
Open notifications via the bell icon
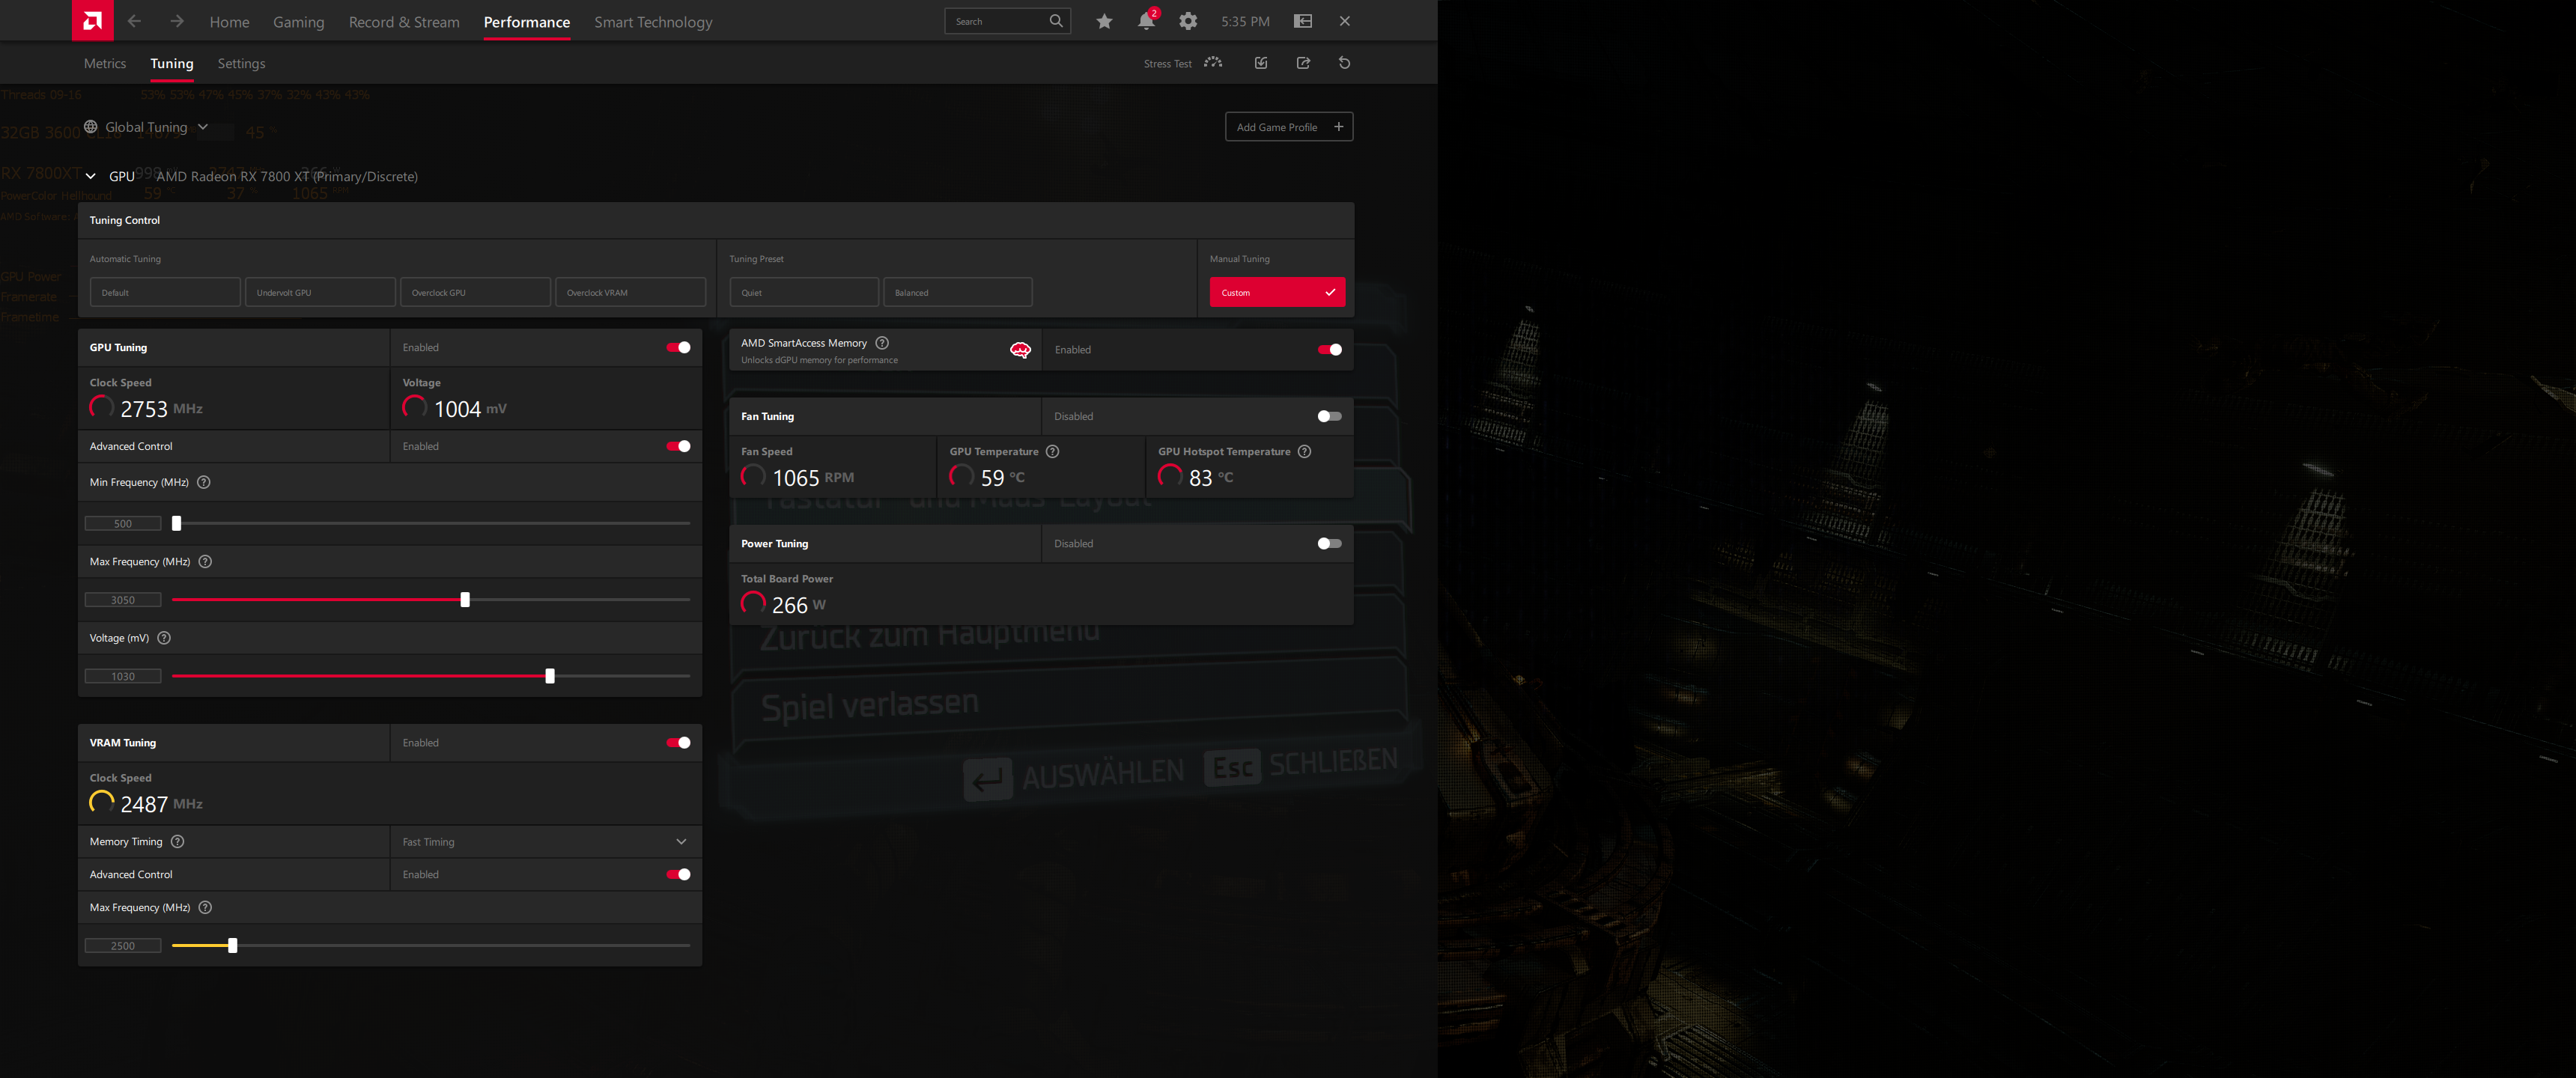click(x=1145, y=21)
